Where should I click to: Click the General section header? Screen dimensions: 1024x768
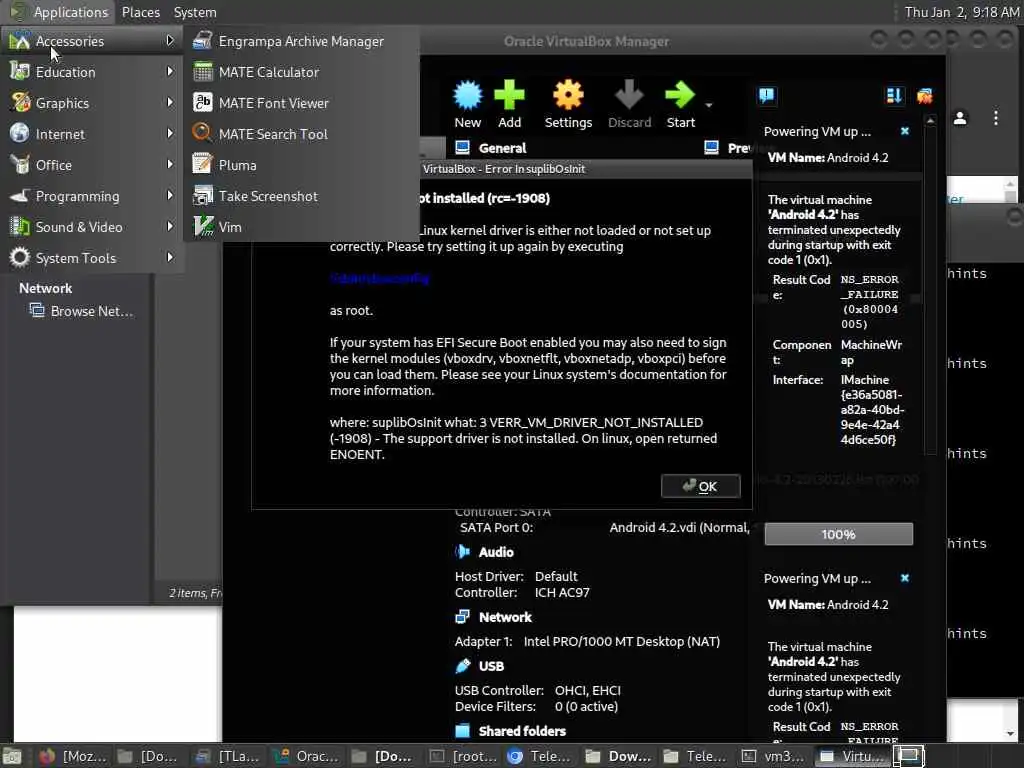(x=502, y=148)
